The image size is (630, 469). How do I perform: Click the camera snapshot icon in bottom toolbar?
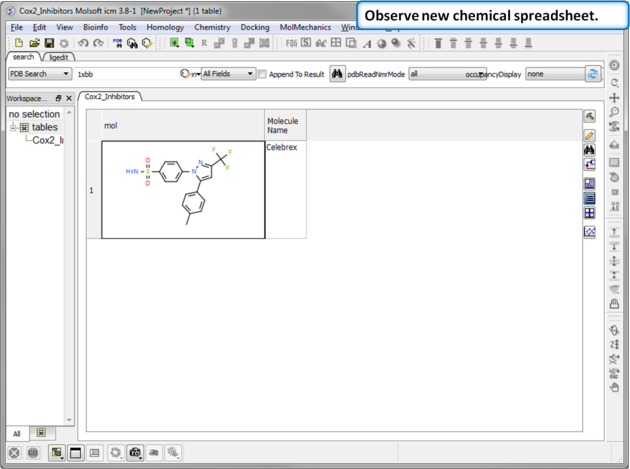click(135, 453)
